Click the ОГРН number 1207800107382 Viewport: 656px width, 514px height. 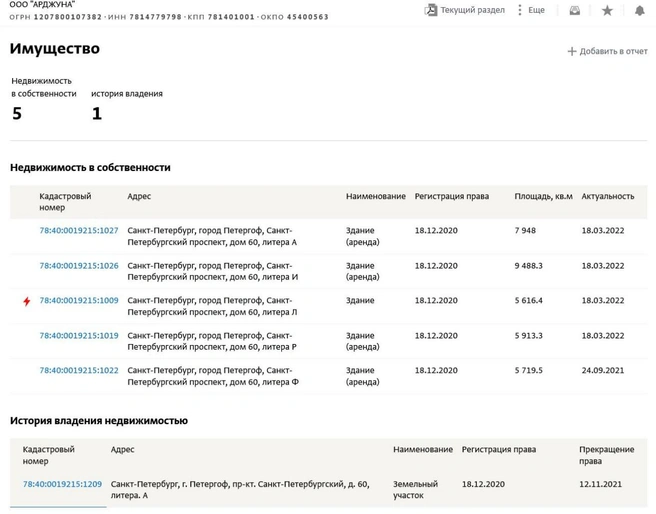point(68,17)
